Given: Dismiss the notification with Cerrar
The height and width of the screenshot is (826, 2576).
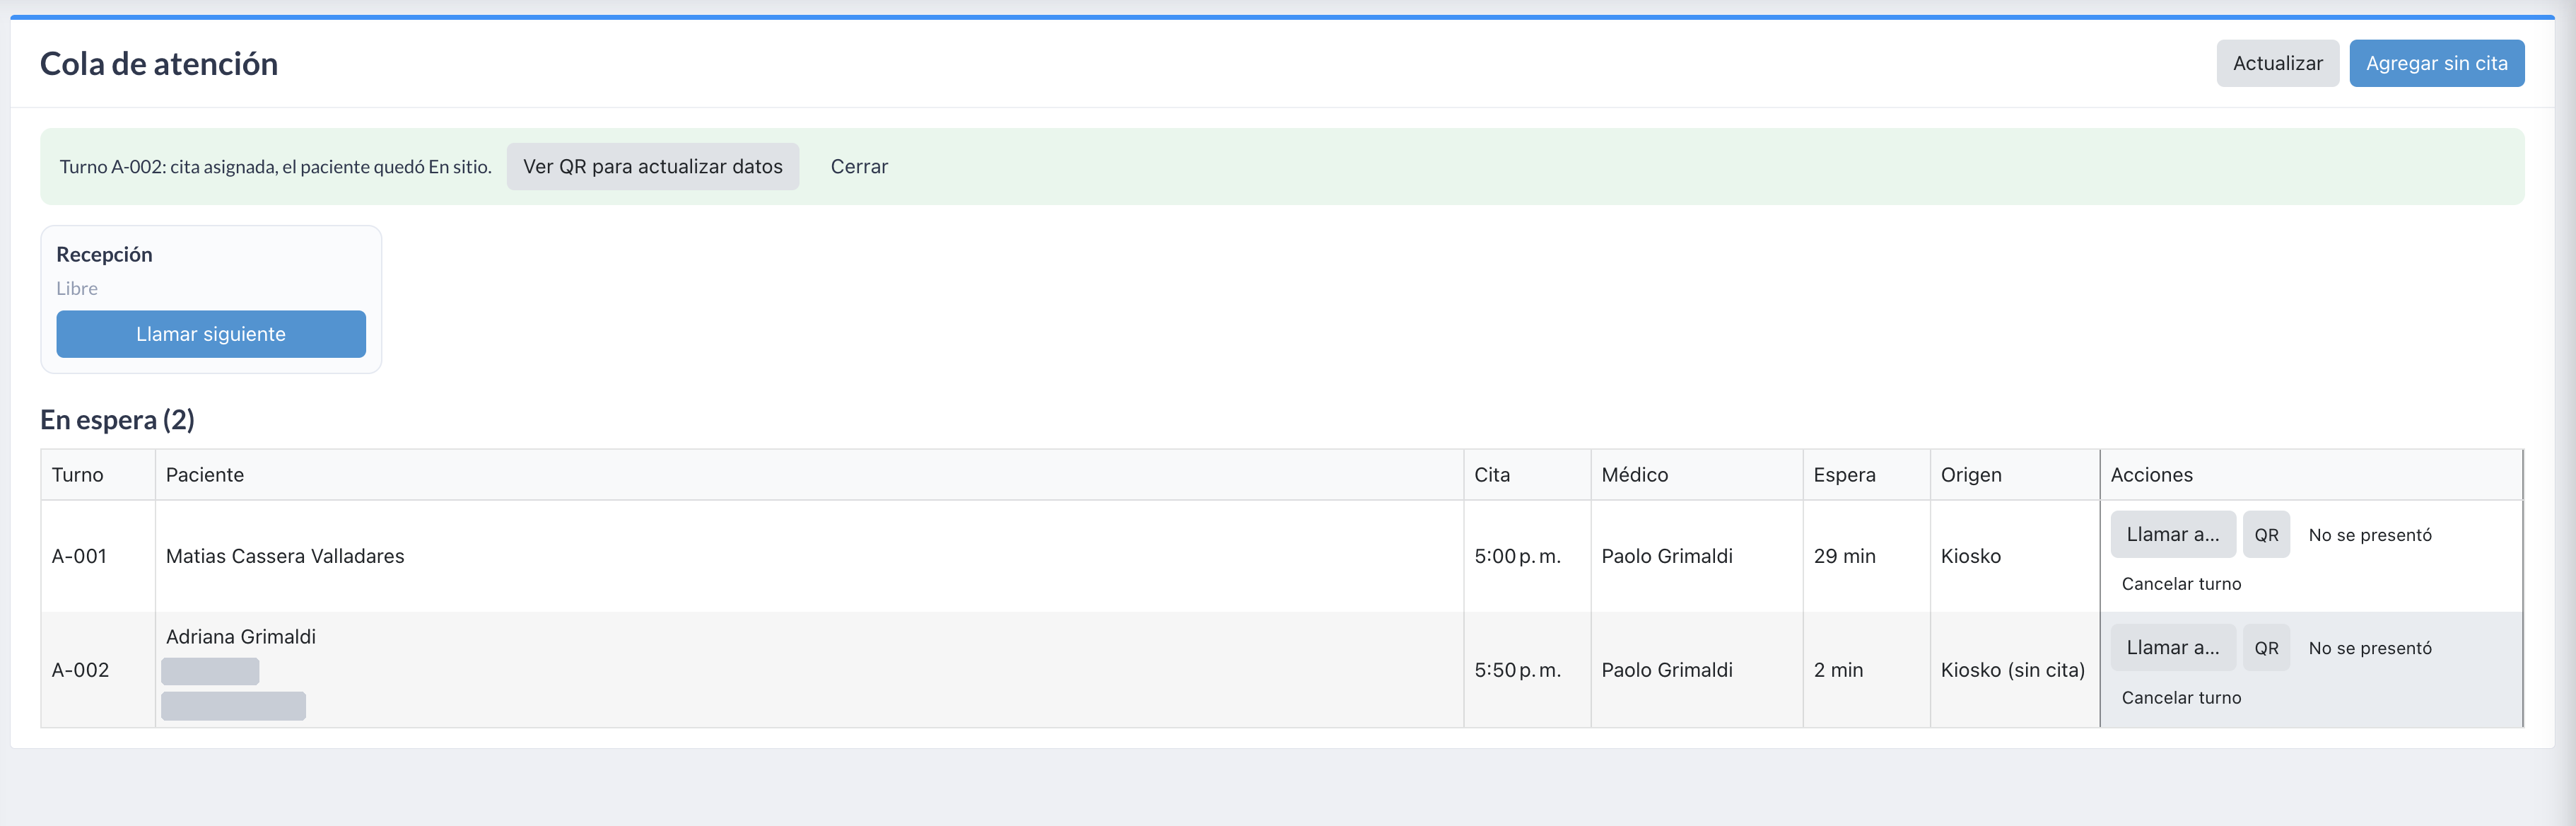Looking at the screenshot, I should (859, 166).
